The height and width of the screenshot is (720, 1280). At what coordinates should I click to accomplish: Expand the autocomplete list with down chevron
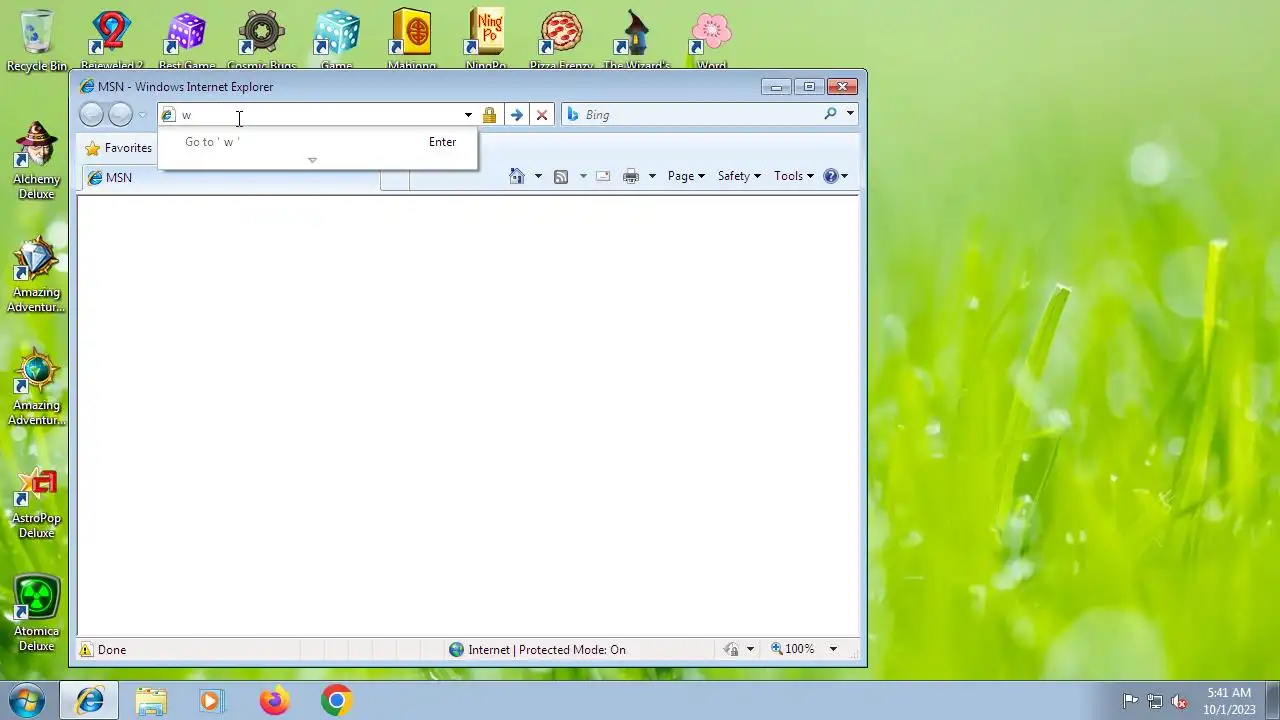pyautogui.click(x=312, y=160)
